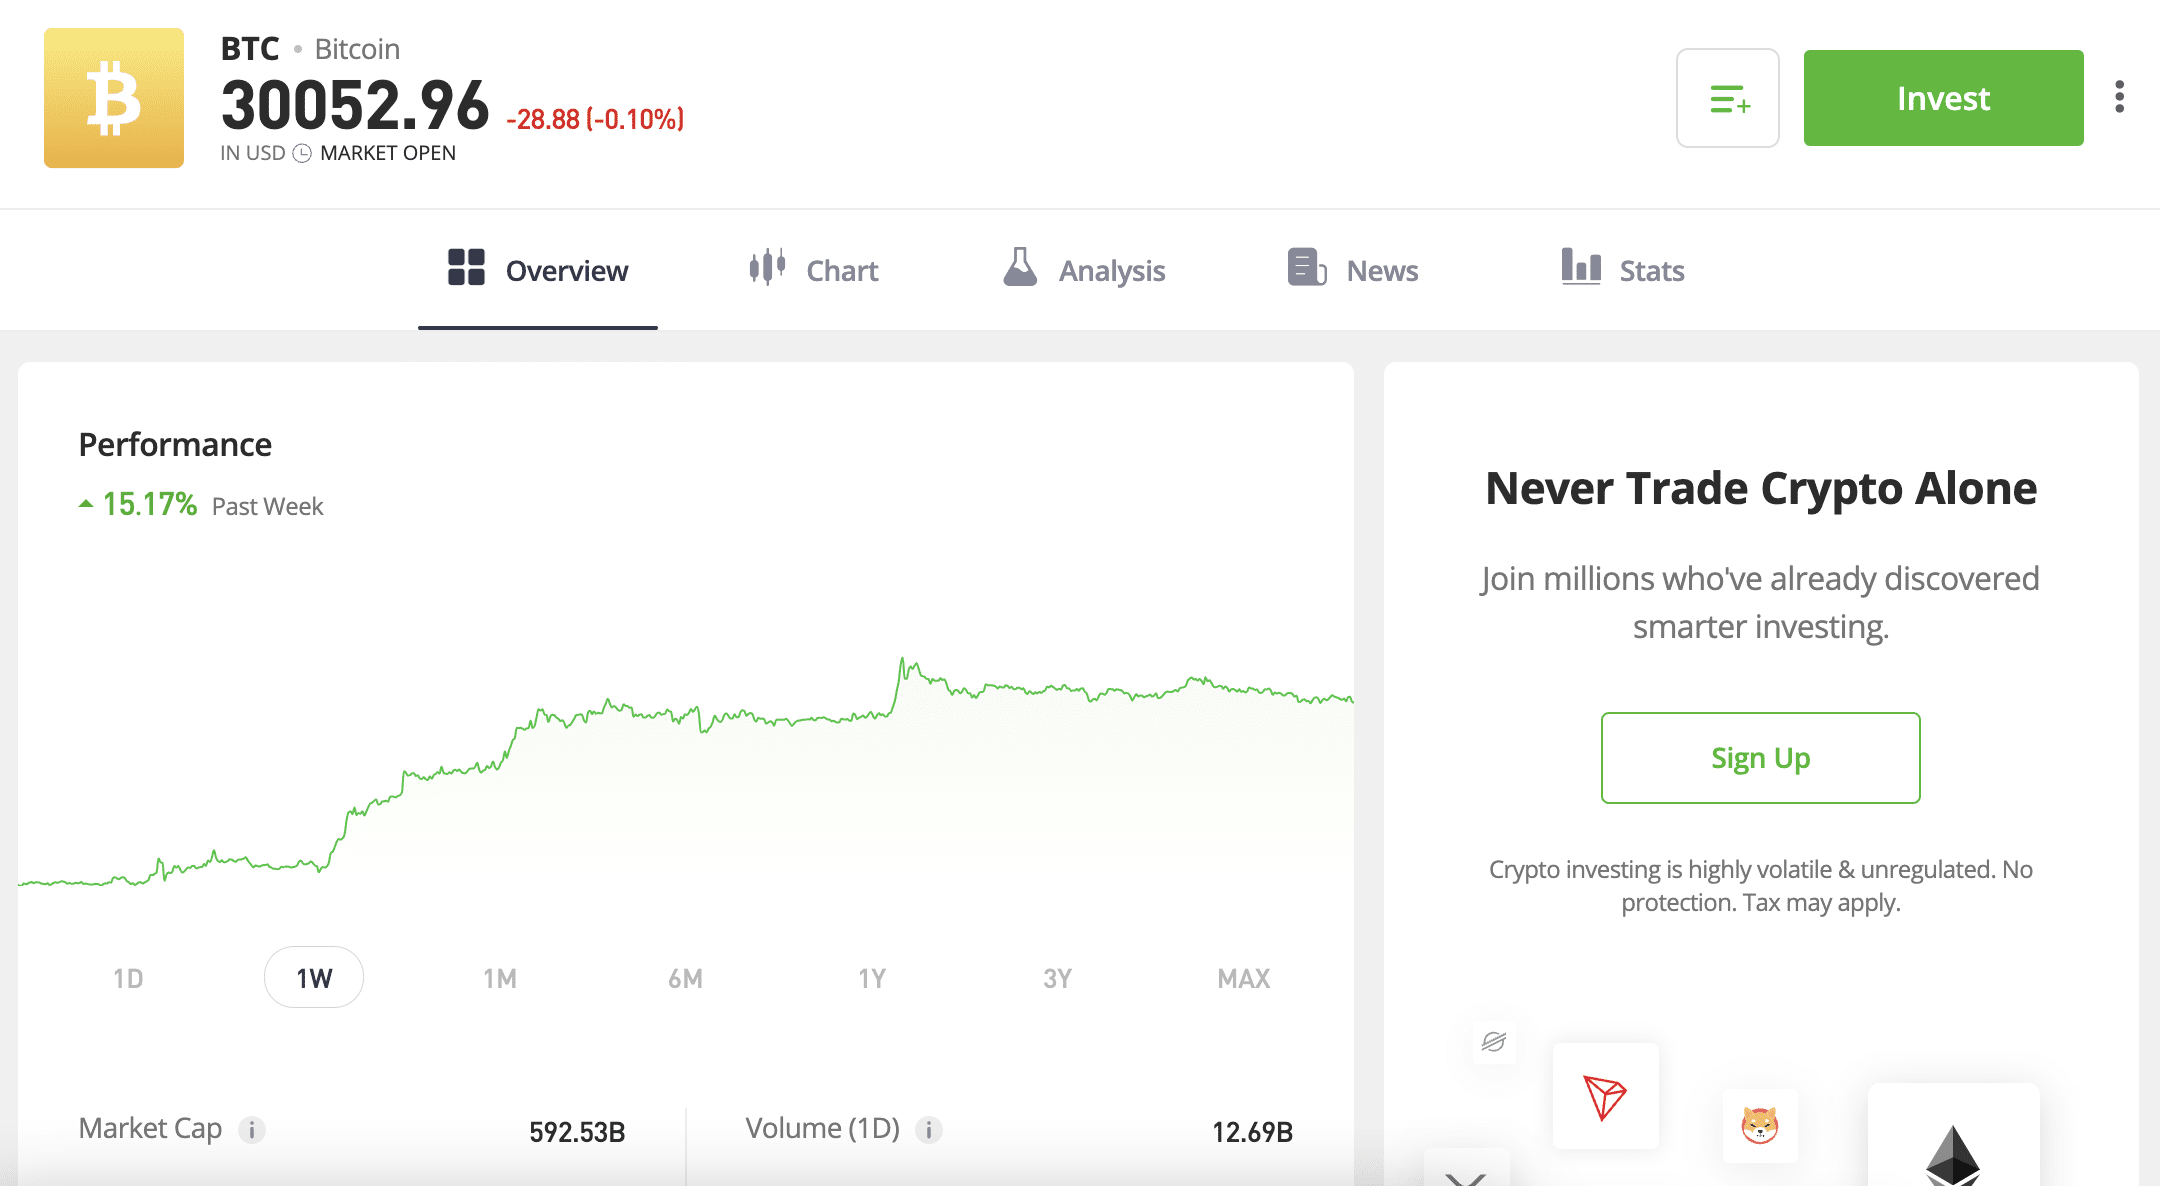Click the crypto volatility disclaimer text
This screenshot has height=1186, width=2160.
click(1761, 886)
